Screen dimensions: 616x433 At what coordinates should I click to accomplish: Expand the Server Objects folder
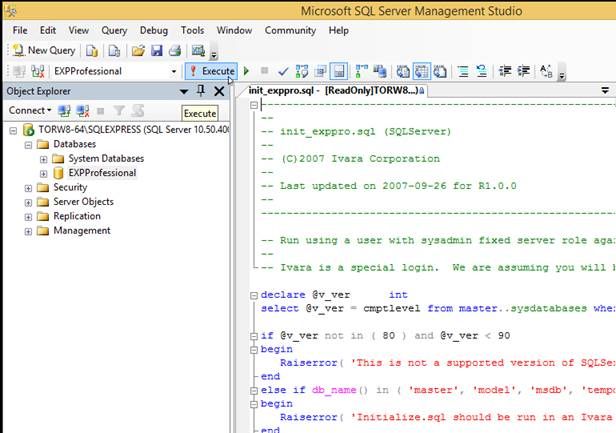point(28,202)
